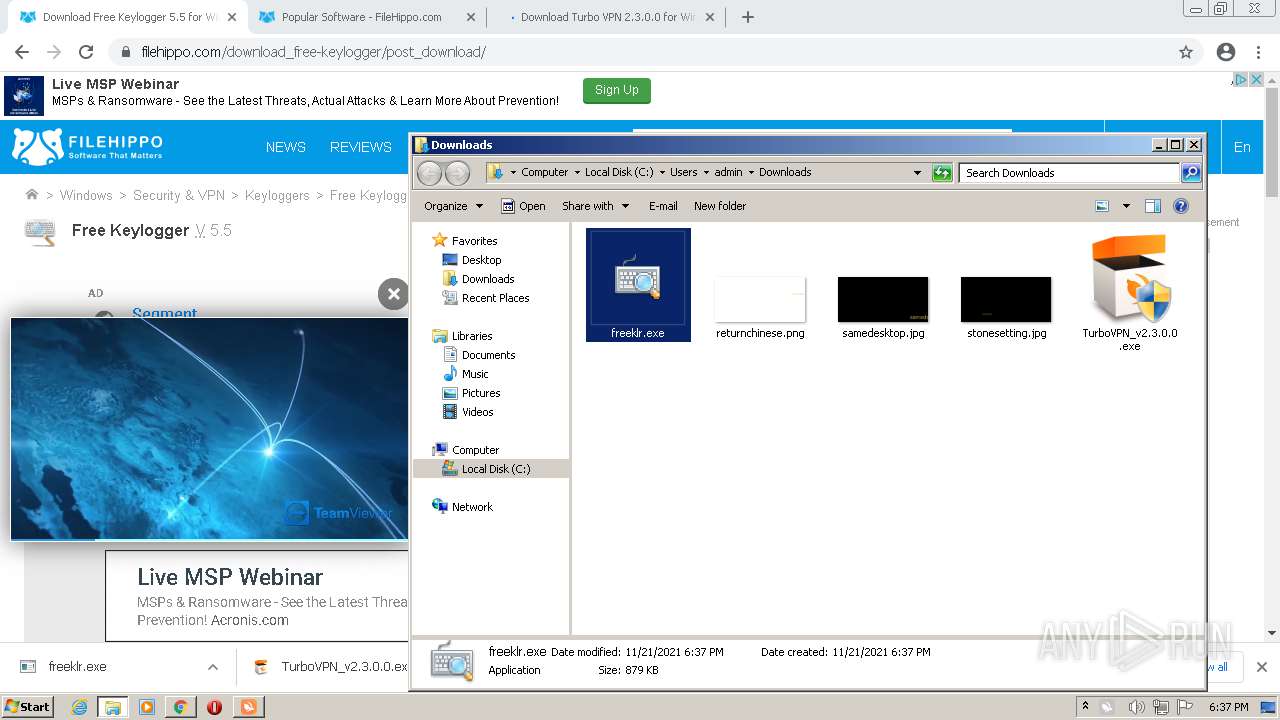
Task: Expand dropdown arrow before Downloads breadcrumb
Action: (751, 172)
